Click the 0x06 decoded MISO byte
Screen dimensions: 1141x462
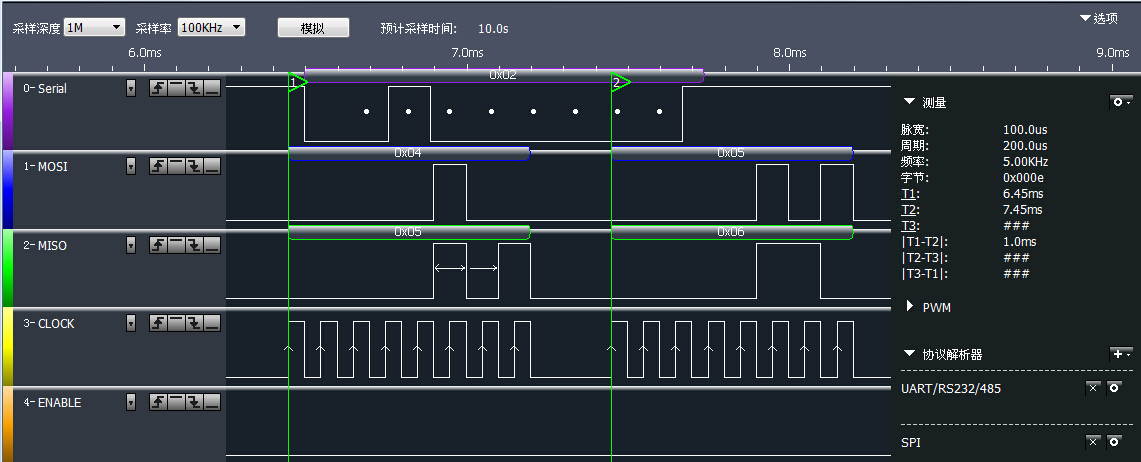[731, 231]
